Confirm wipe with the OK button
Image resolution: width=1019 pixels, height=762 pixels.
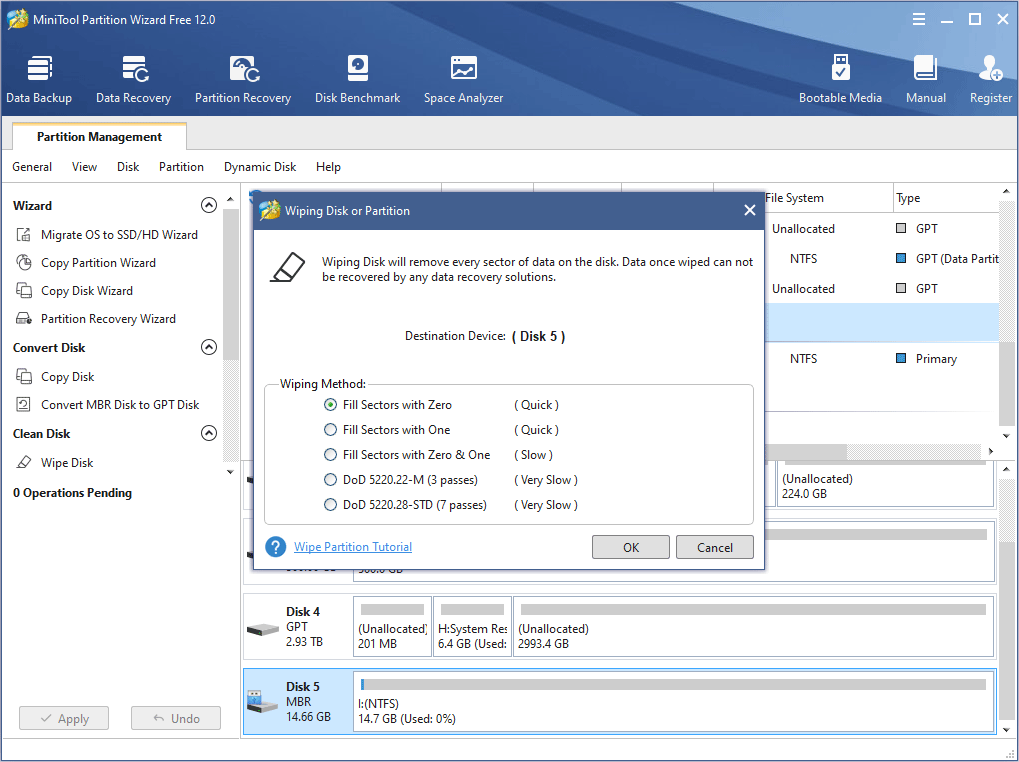click(630, 547)
